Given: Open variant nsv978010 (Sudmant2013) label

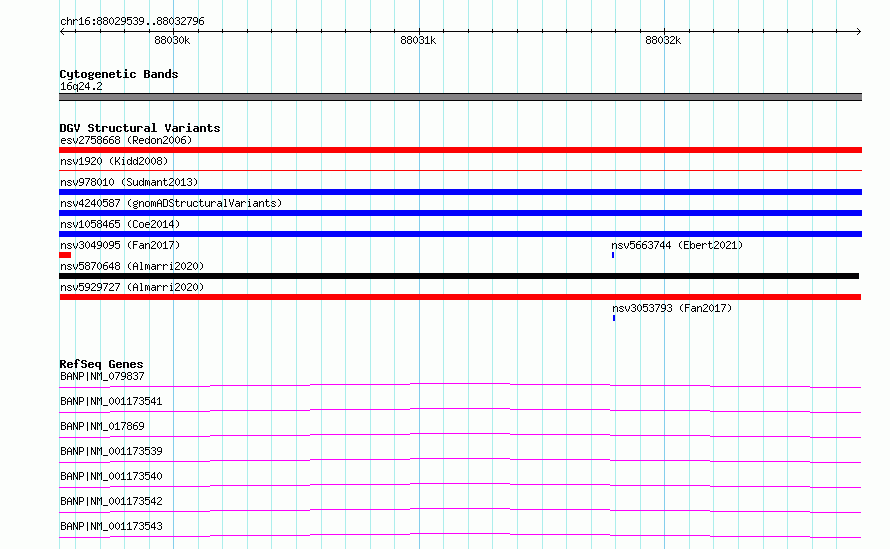Looking at the screenshot, I should pyautogui.click(x=129, y=182).
